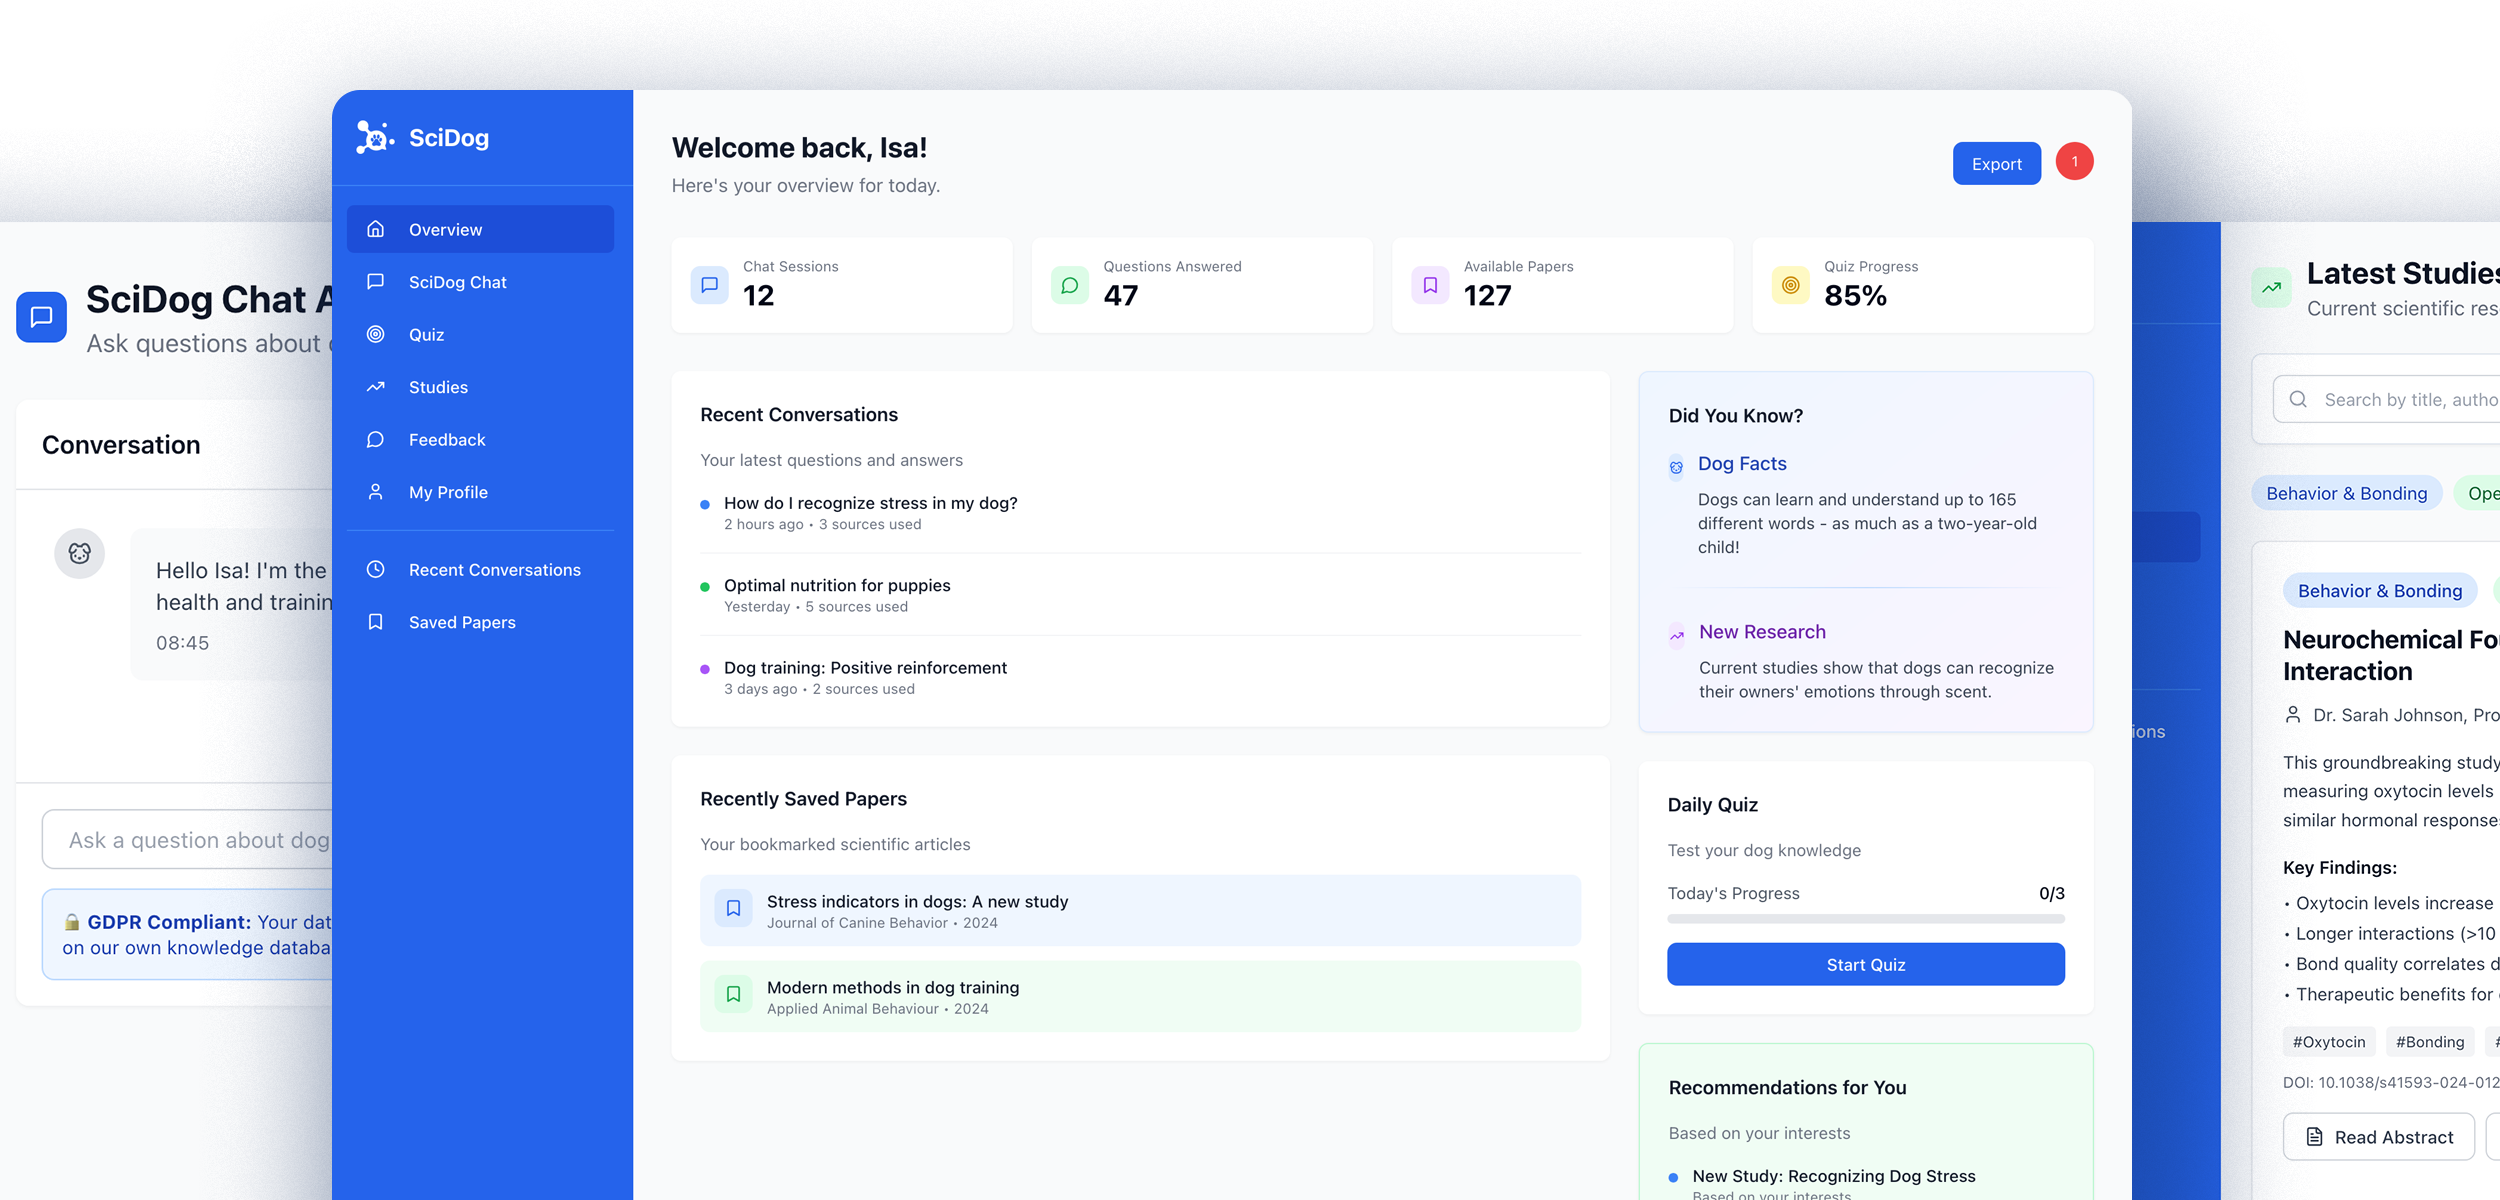Open 'New Study: Recognizing Dog Stress' recommendation
This screenshot has height=1200, width=2500.
coord(1834,1176)
